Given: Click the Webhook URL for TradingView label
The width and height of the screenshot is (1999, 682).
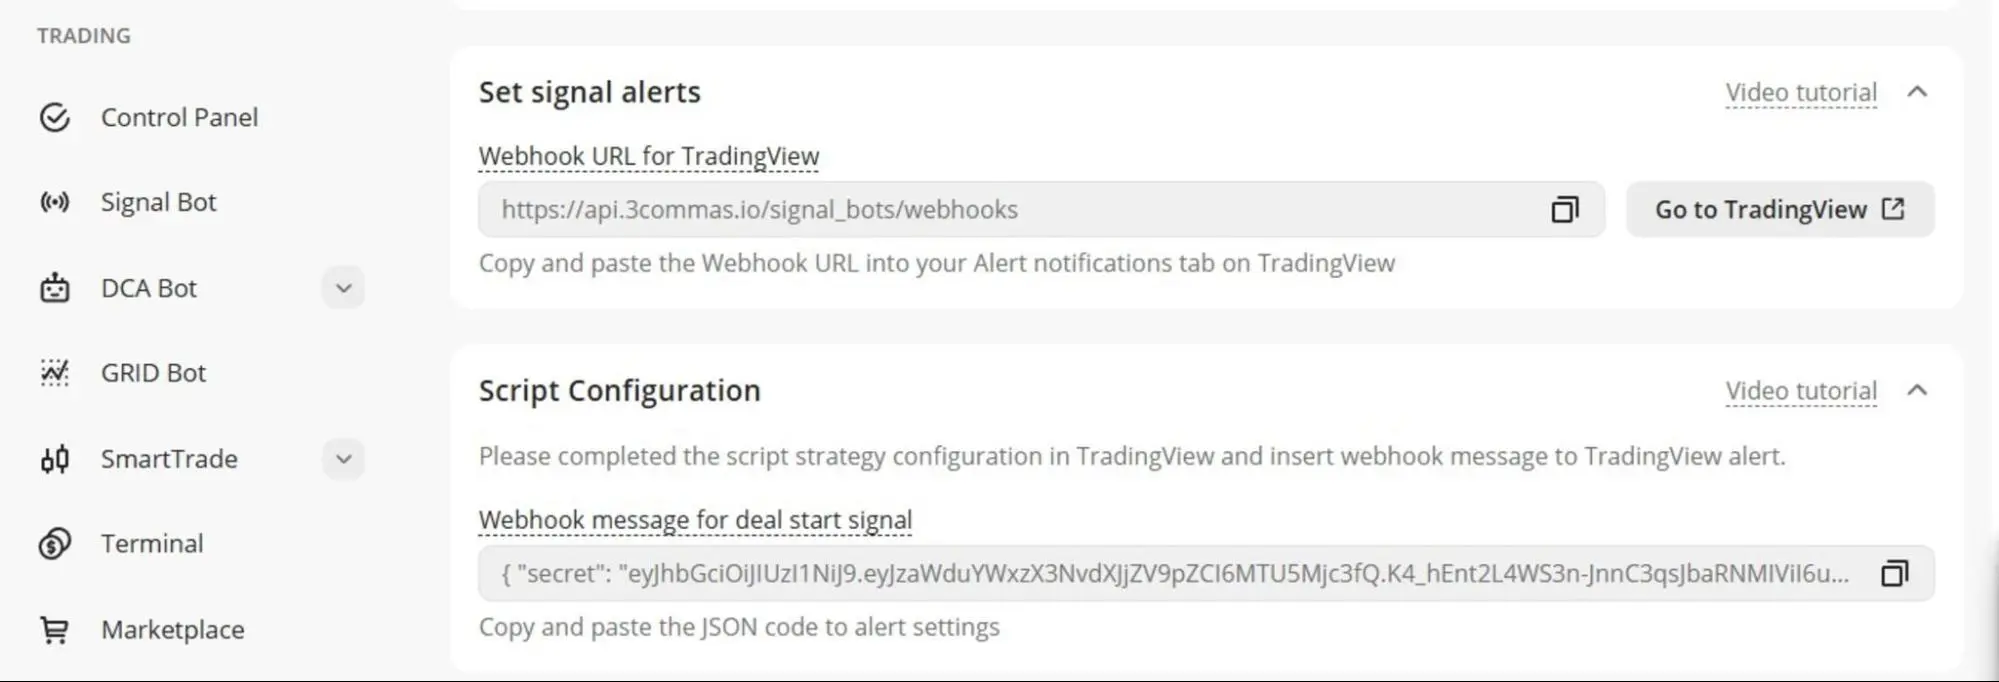Looking at the screenshot, I should [x=649, y=155].
